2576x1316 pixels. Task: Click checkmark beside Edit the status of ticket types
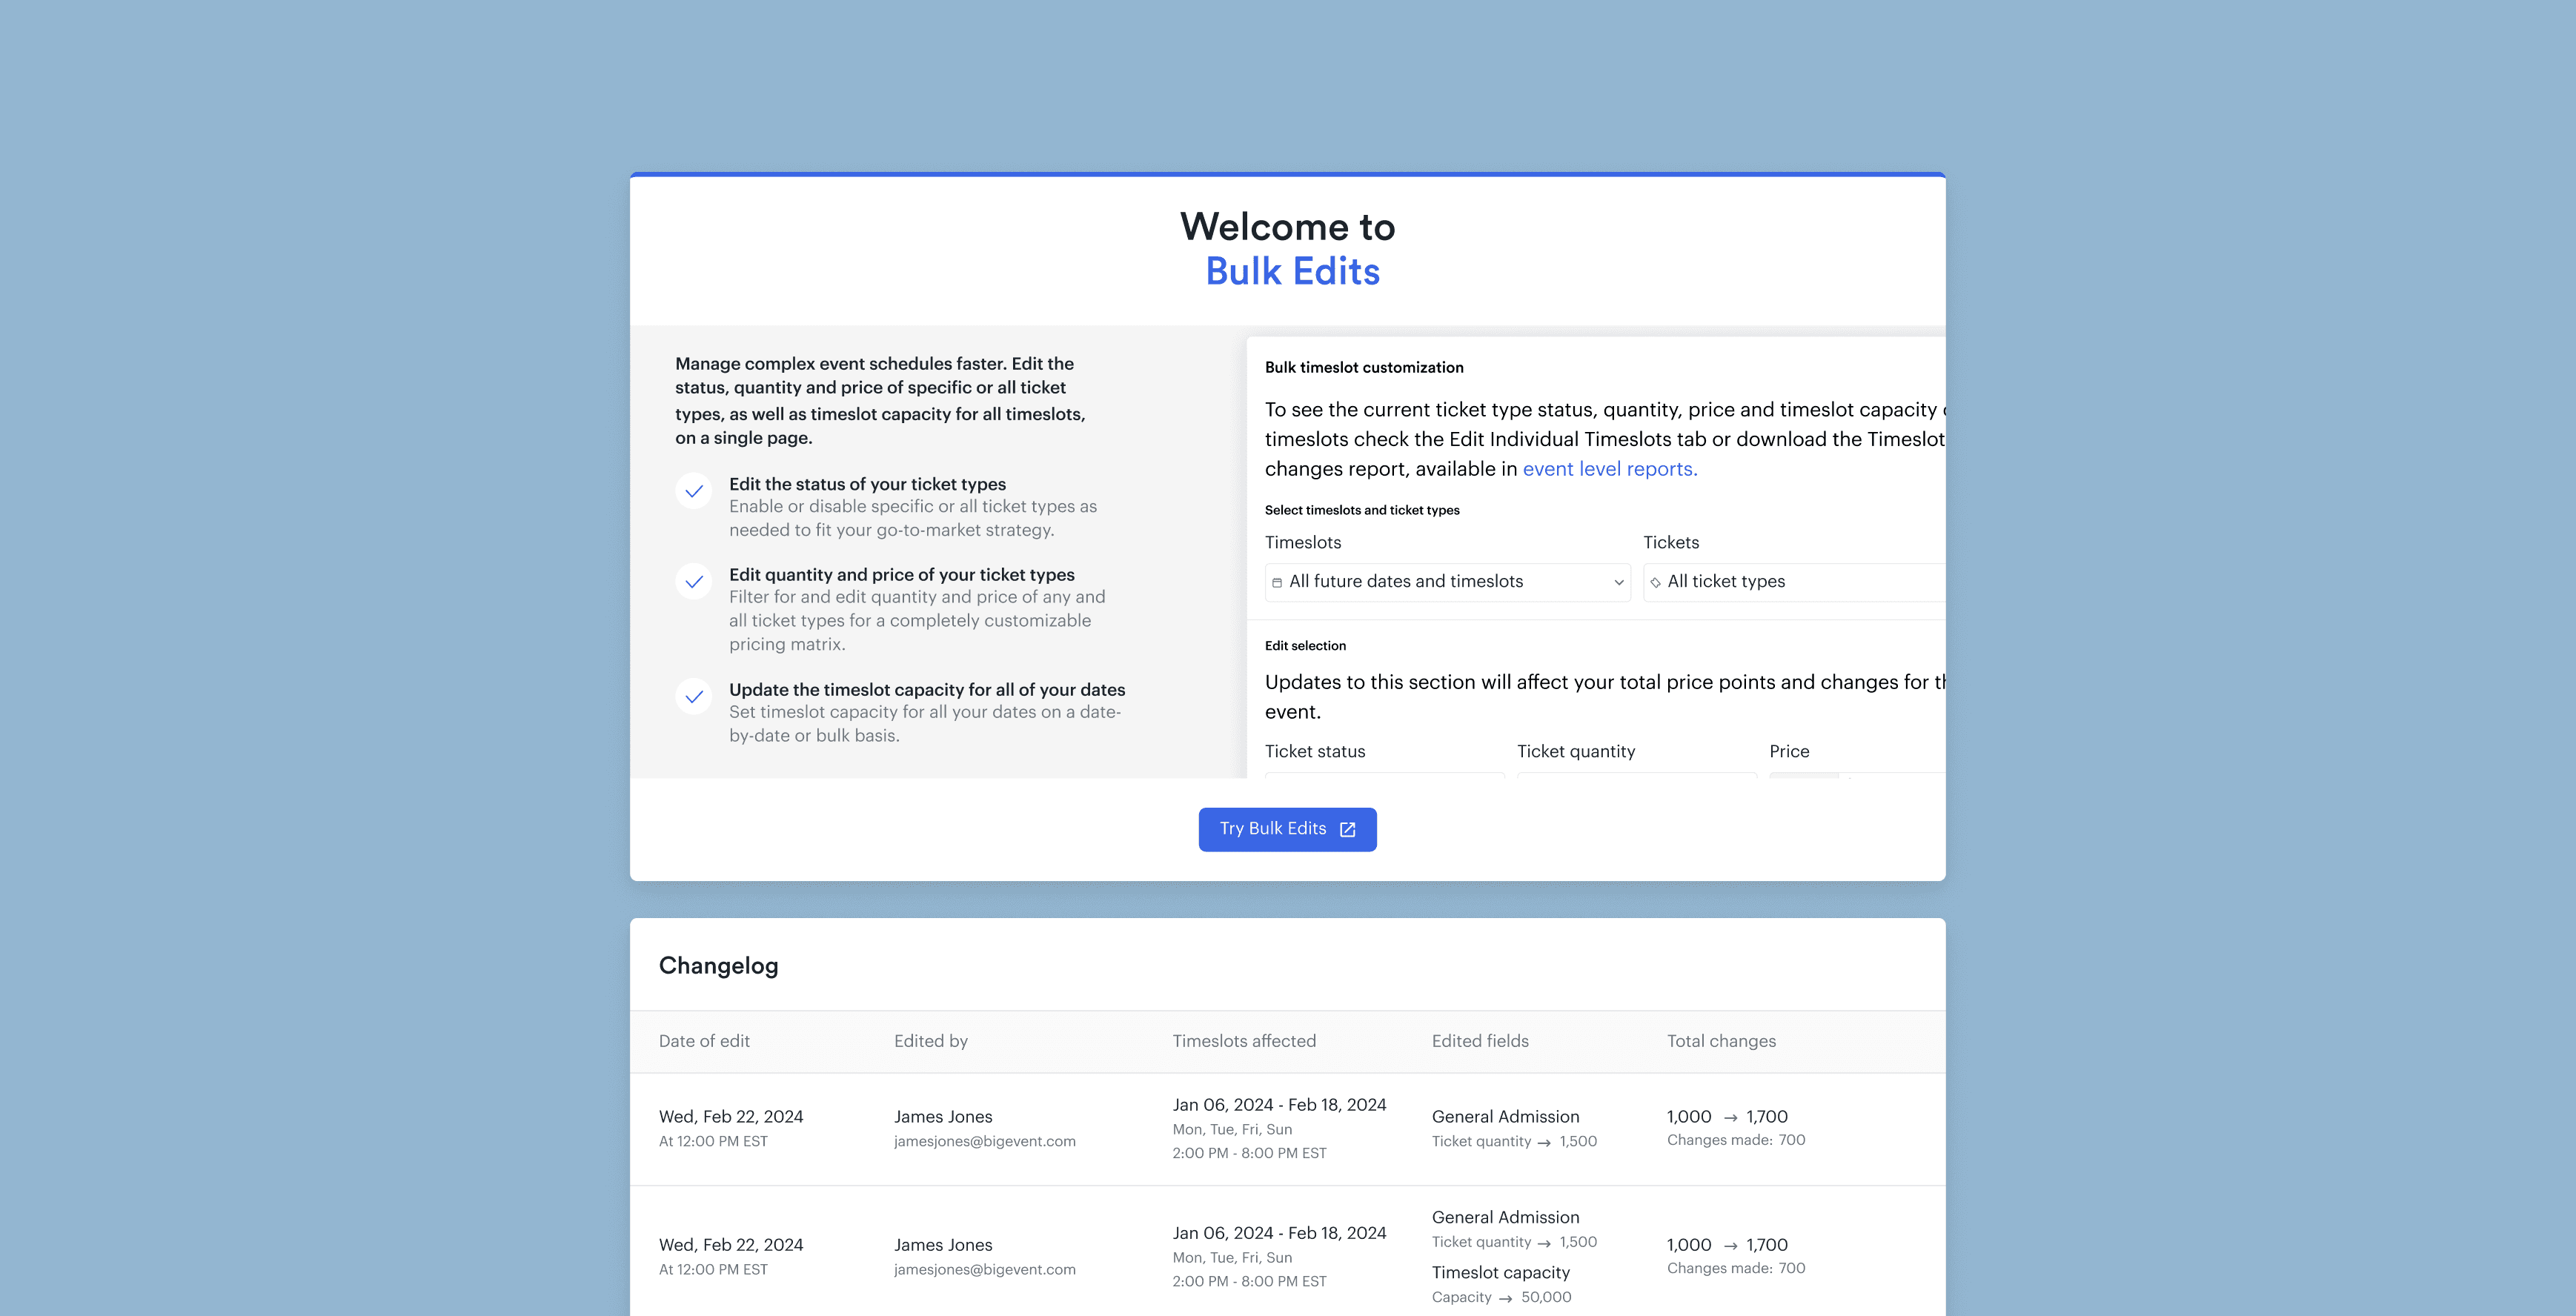point(693,491)
